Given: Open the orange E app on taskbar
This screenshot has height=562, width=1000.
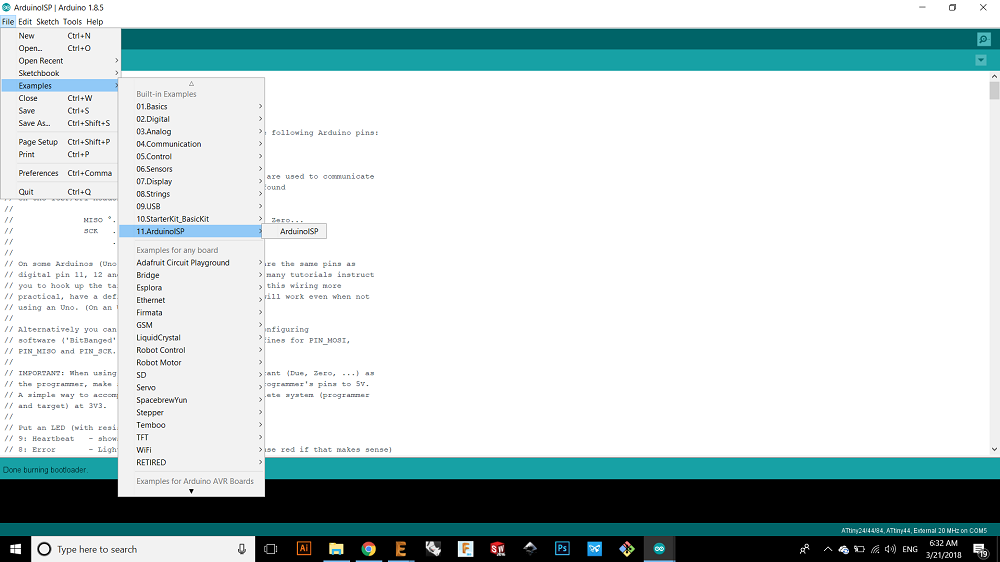Looking at the screenshot, I should coord(401,549).
